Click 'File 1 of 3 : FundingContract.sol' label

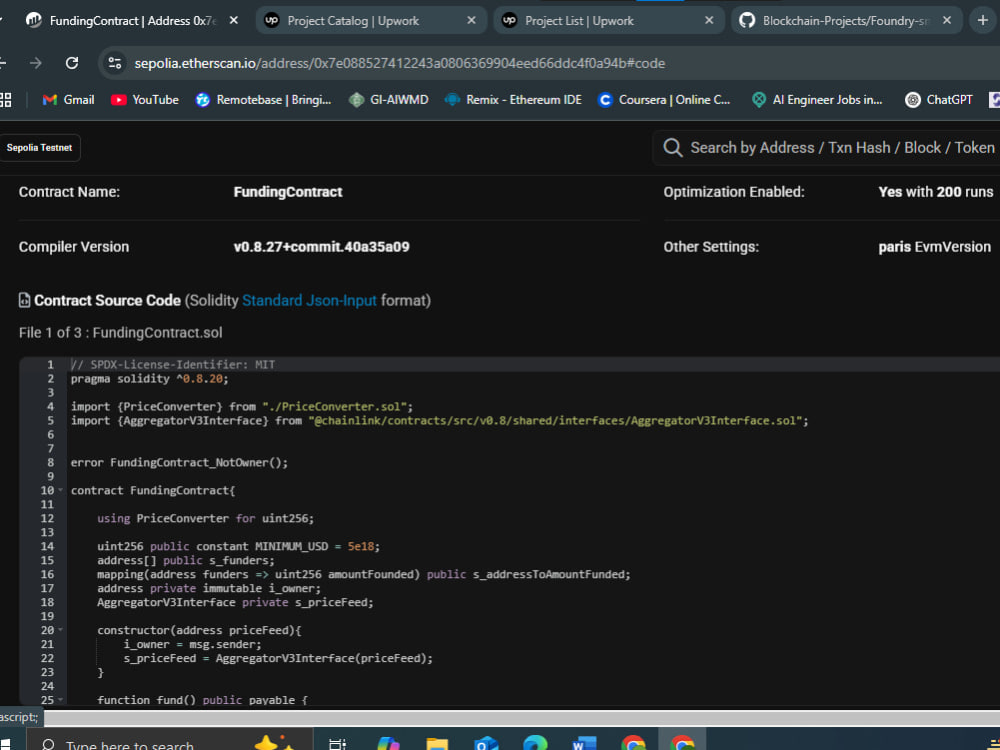click(121, 332)
